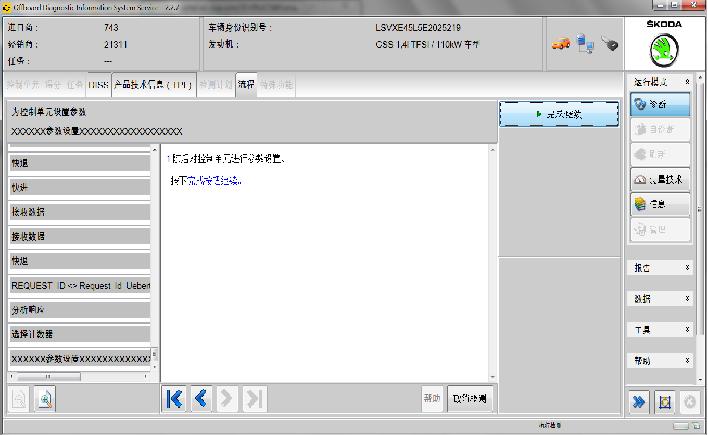
Task: Click the magnifier document icon at bottom left
Action: click(45, 399)
